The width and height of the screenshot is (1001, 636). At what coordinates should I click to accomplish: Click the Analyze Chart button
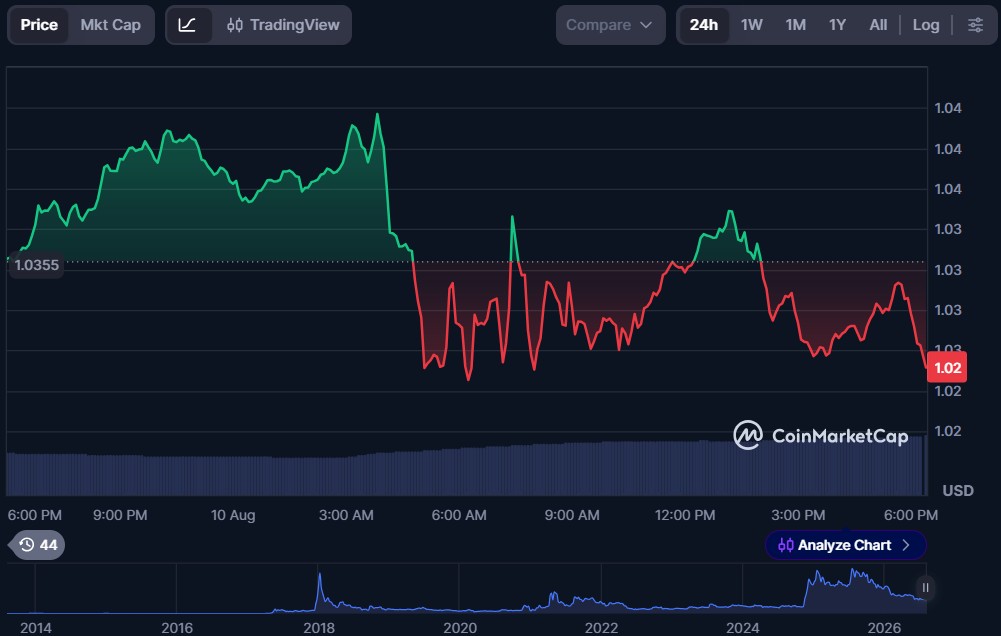click(845, 545)
